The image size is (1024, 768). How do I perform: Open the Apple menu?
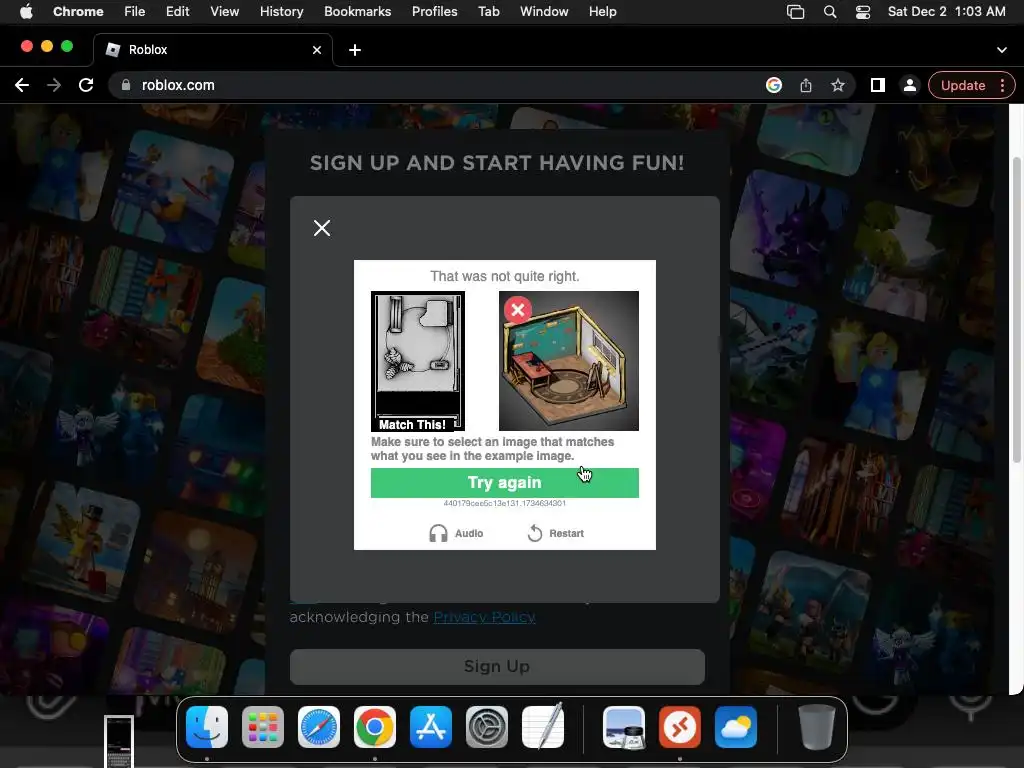point(26,12)
